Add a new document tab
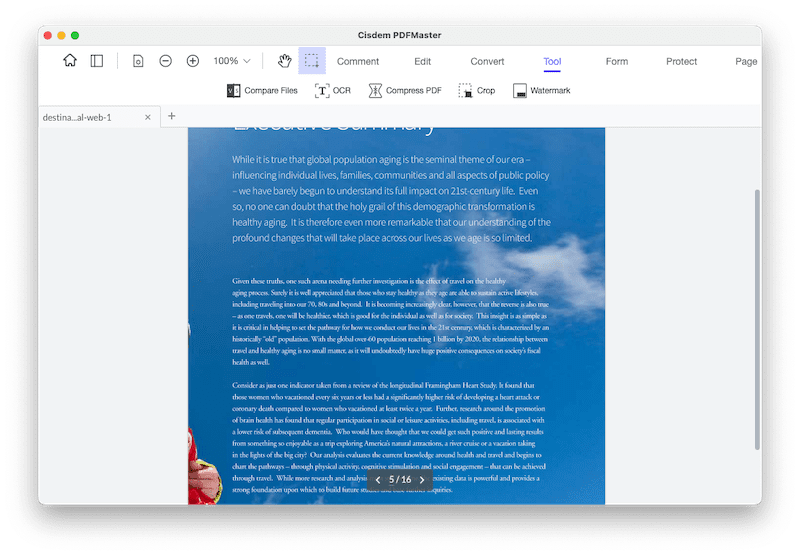The image size is (800, 555). click(171, 116)
